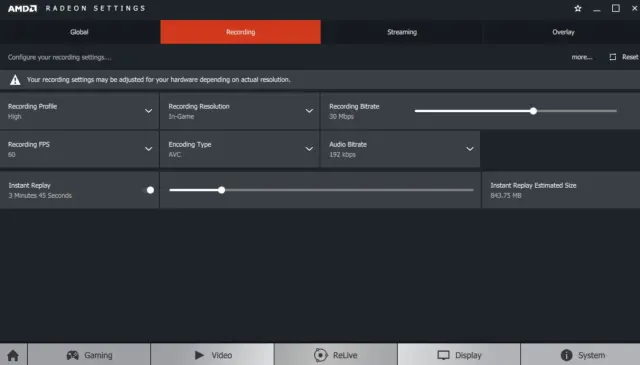Switch to the Overlay tab
Image resolution: width=640 pixels, height=365 pixels.
[562, 32]
